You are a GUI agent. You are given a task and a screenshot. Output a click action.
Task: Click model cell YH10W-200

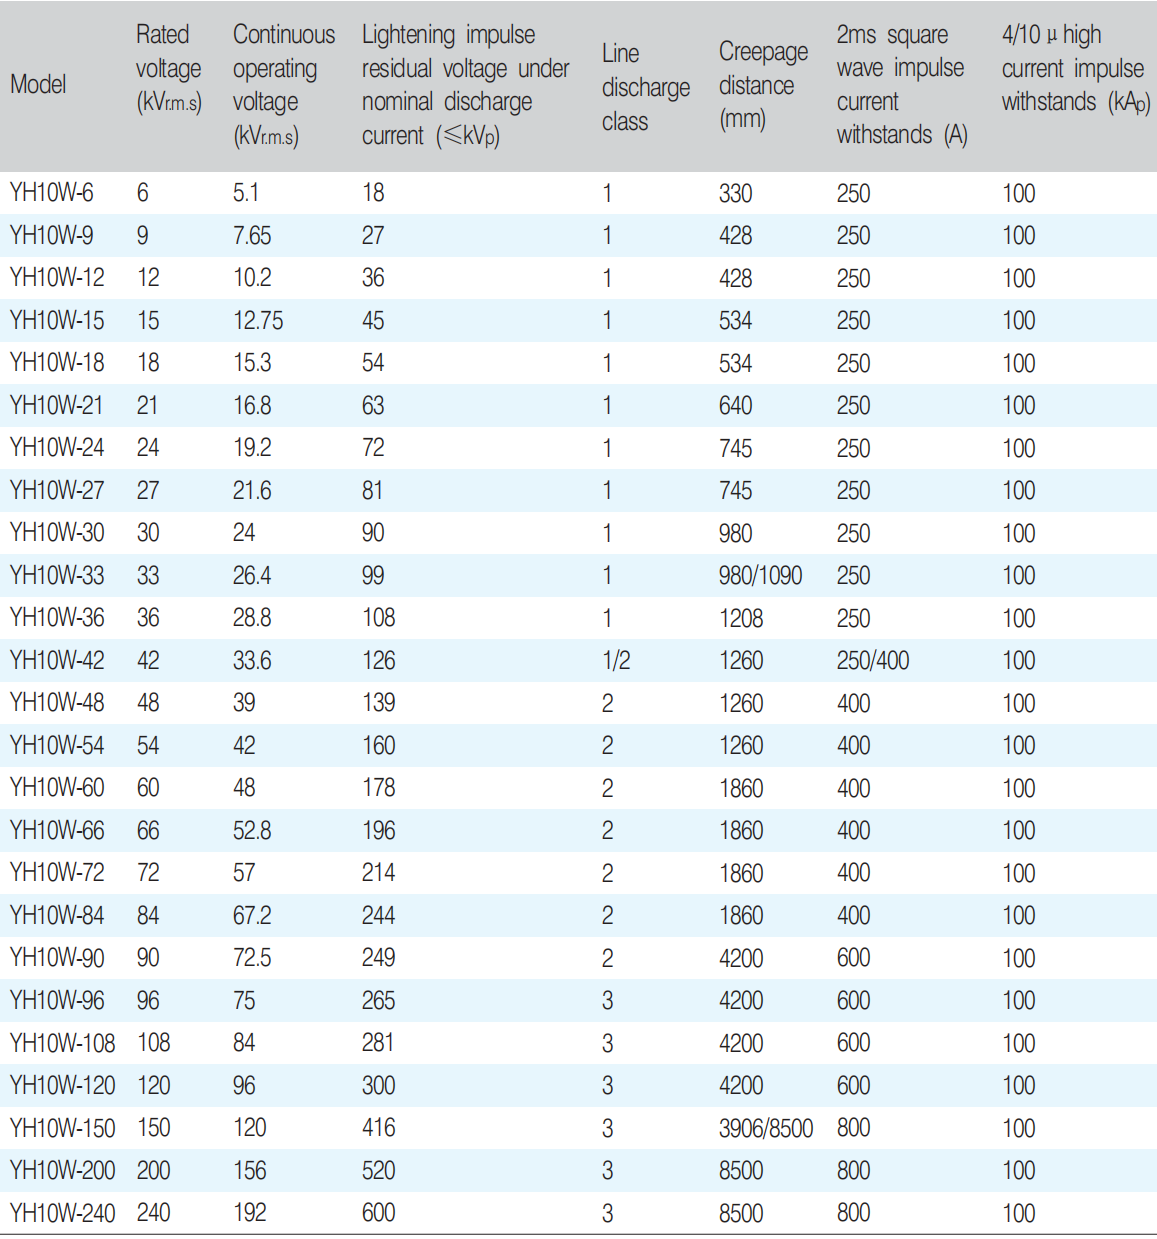(62, 1170)
